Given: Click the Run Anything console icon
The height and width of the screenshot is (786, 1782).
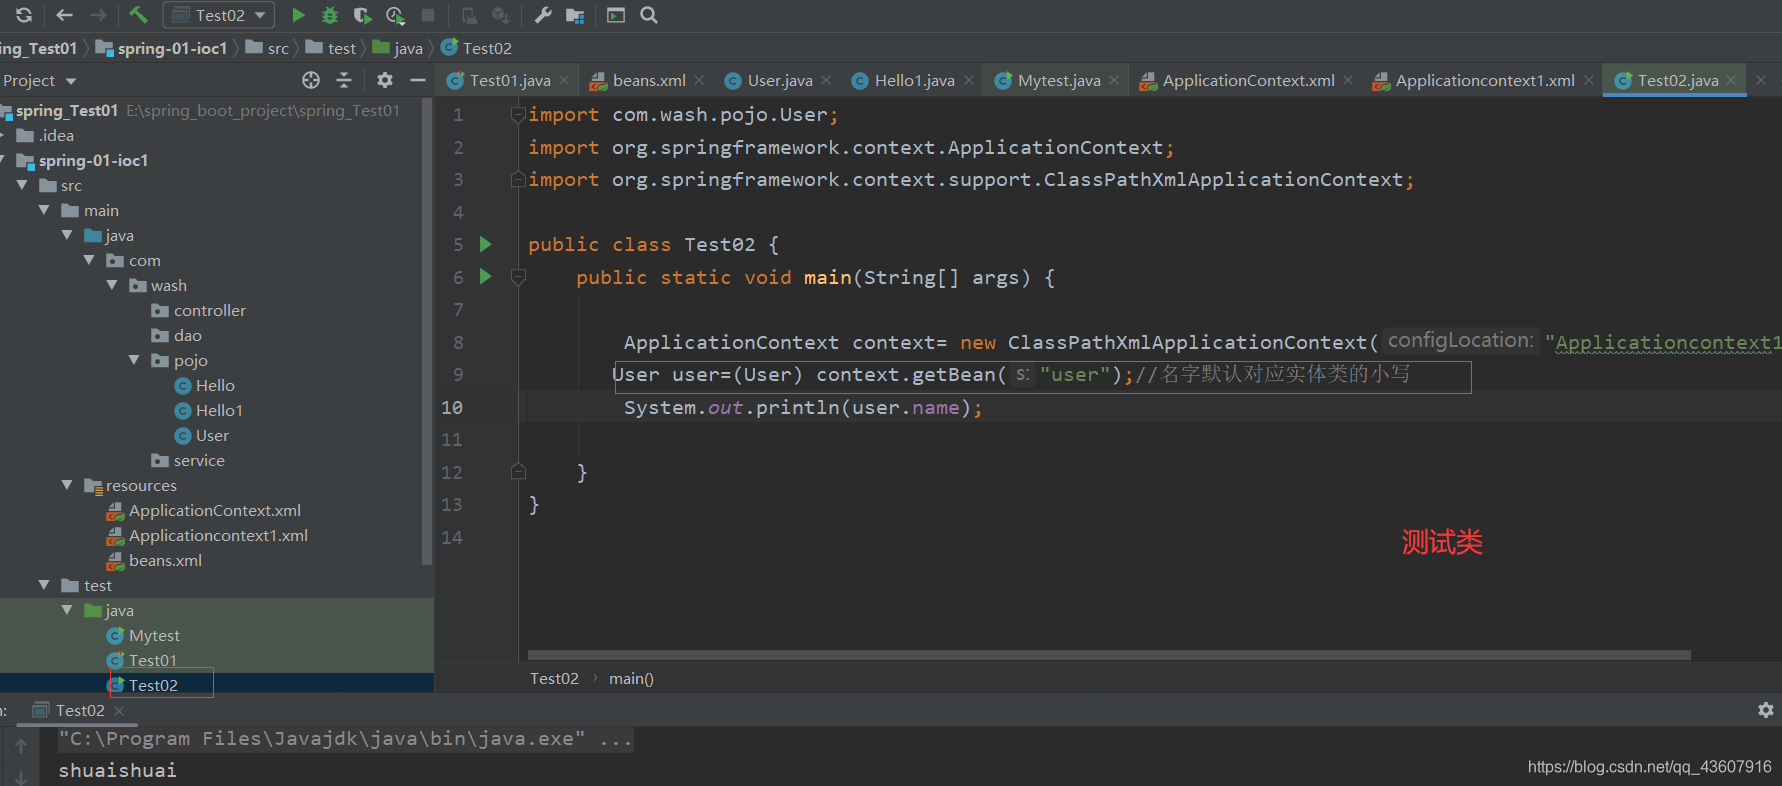Looking at the screenshot, I should (616, 15).
